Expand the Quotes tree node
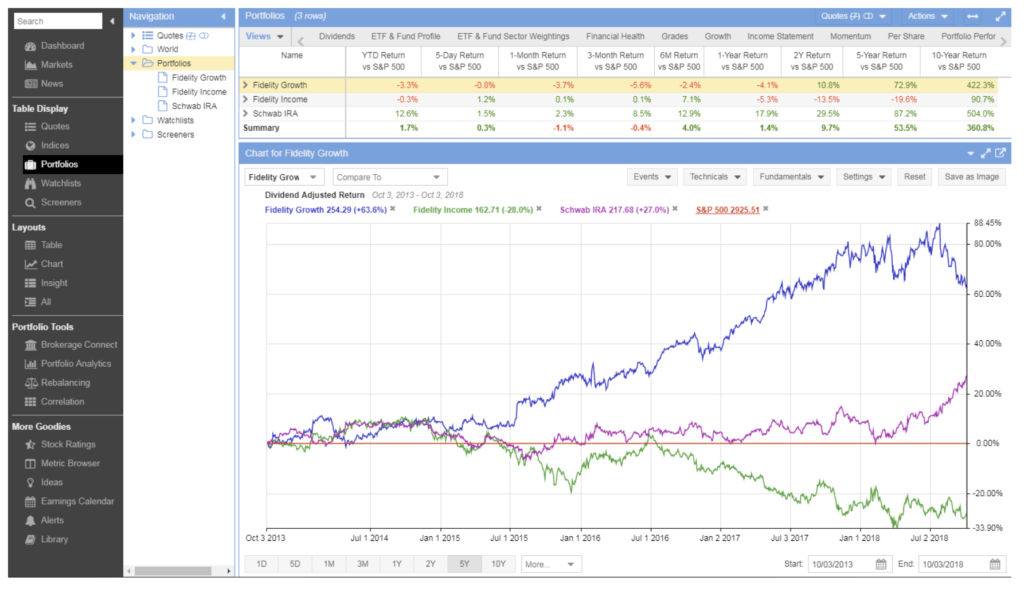The width and height of the screenshot is (1024, 589). coord(134,35)
